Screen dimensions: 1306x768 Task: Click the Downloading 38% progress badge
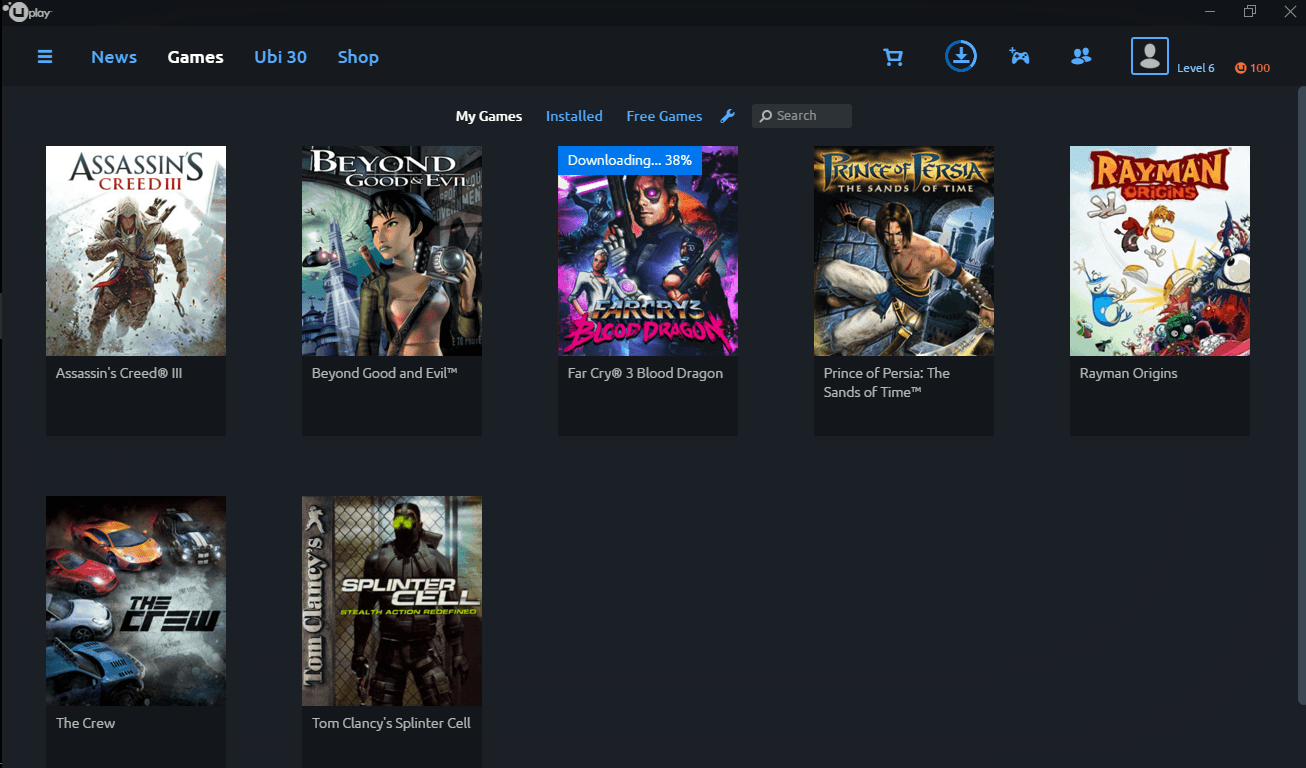click(x=629, y=160)
